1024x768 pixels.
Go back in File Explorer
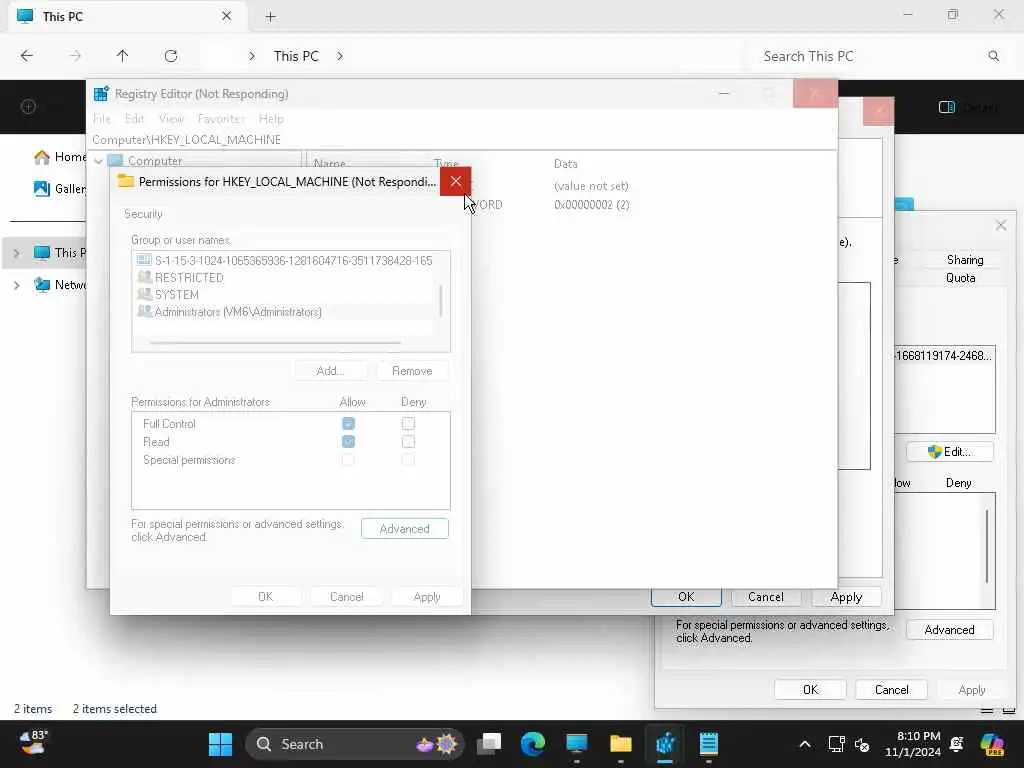tap(27, 56)
